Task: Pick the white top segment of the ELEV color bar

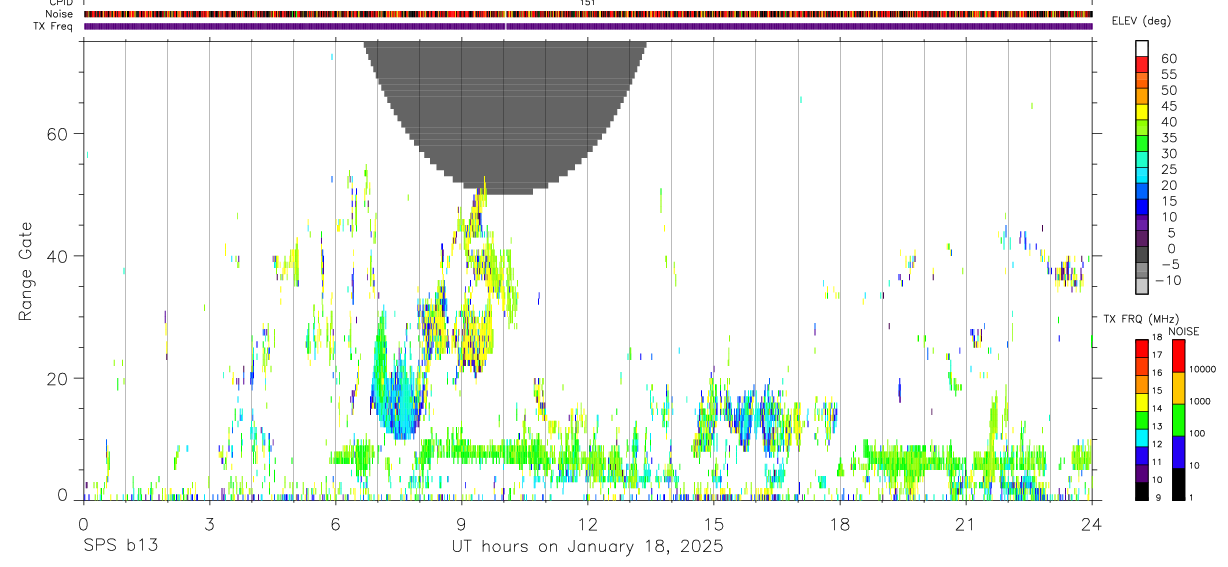Action: pyautogui.click(x=1142, y=48)
